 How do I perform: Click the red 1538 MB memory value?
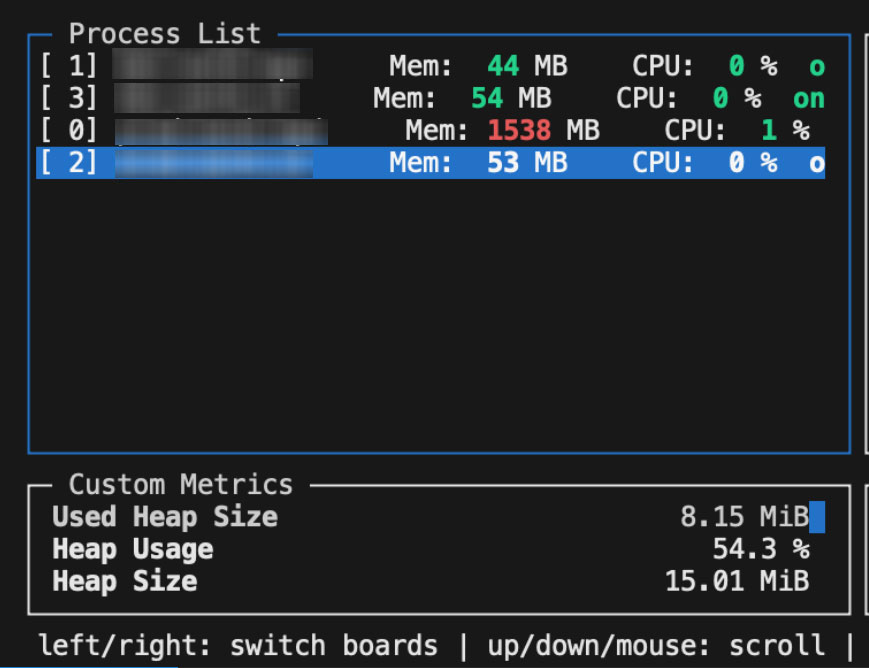tap(519, 130)
